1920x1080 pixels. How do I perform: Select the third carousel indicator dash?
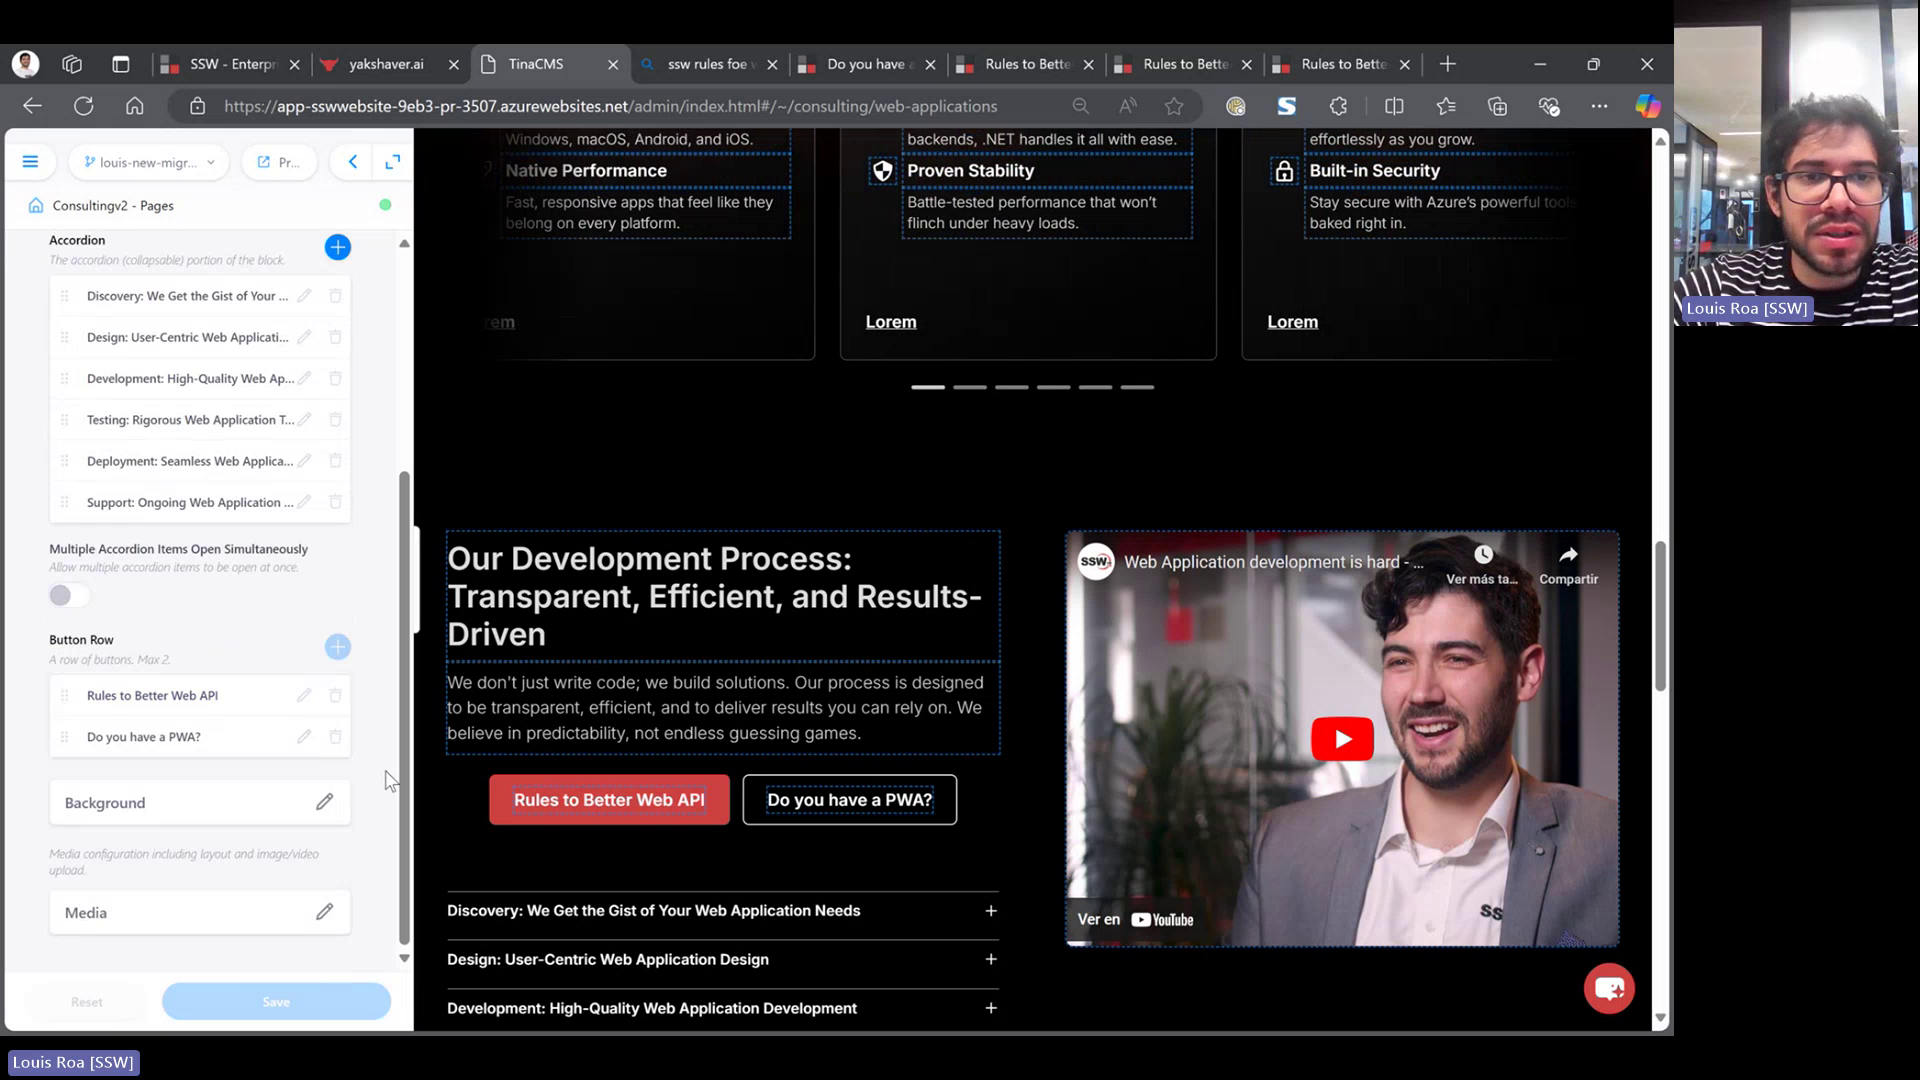[x=1011, y=387]
